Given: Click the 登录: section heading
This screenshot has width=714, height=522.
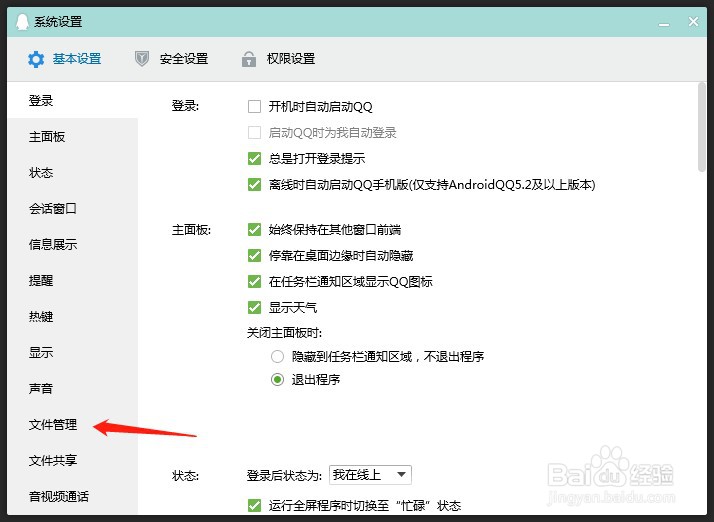Looking at the screenshot, I should point(185,106).
